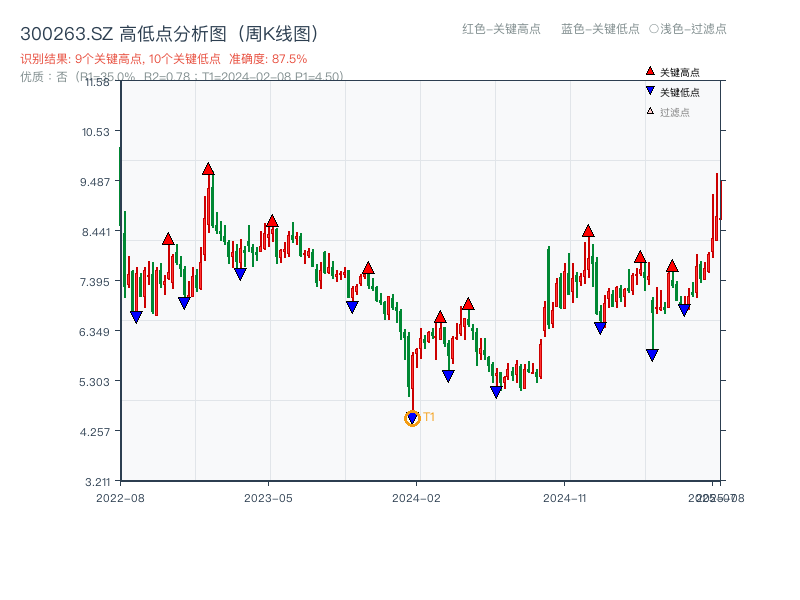Click the 2024-11 x-axis date label
Viewport: 800px width, 600px height.
coord(564,498)
